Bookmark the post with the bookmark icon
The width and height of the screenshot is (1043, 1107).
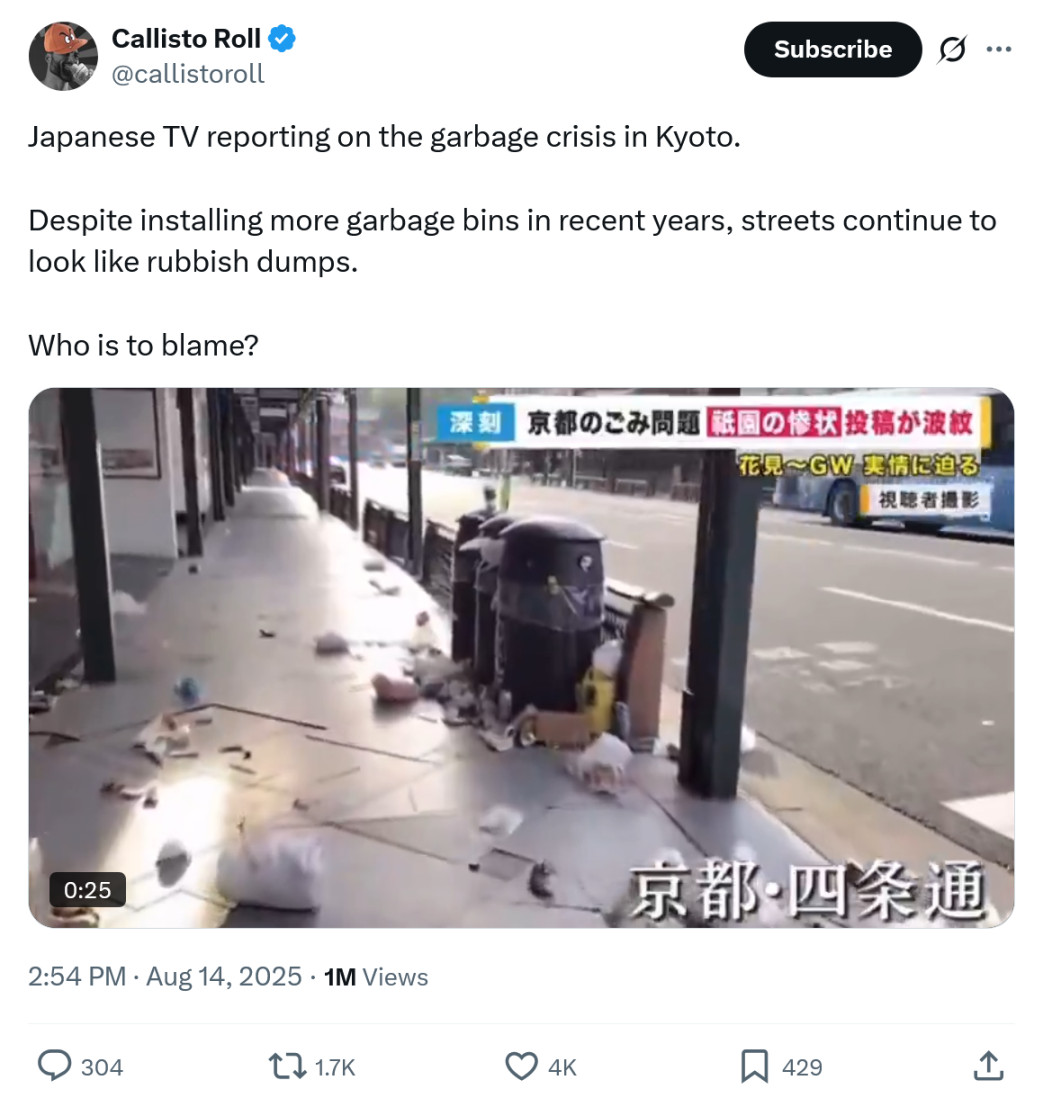[x=754, y=1067]
